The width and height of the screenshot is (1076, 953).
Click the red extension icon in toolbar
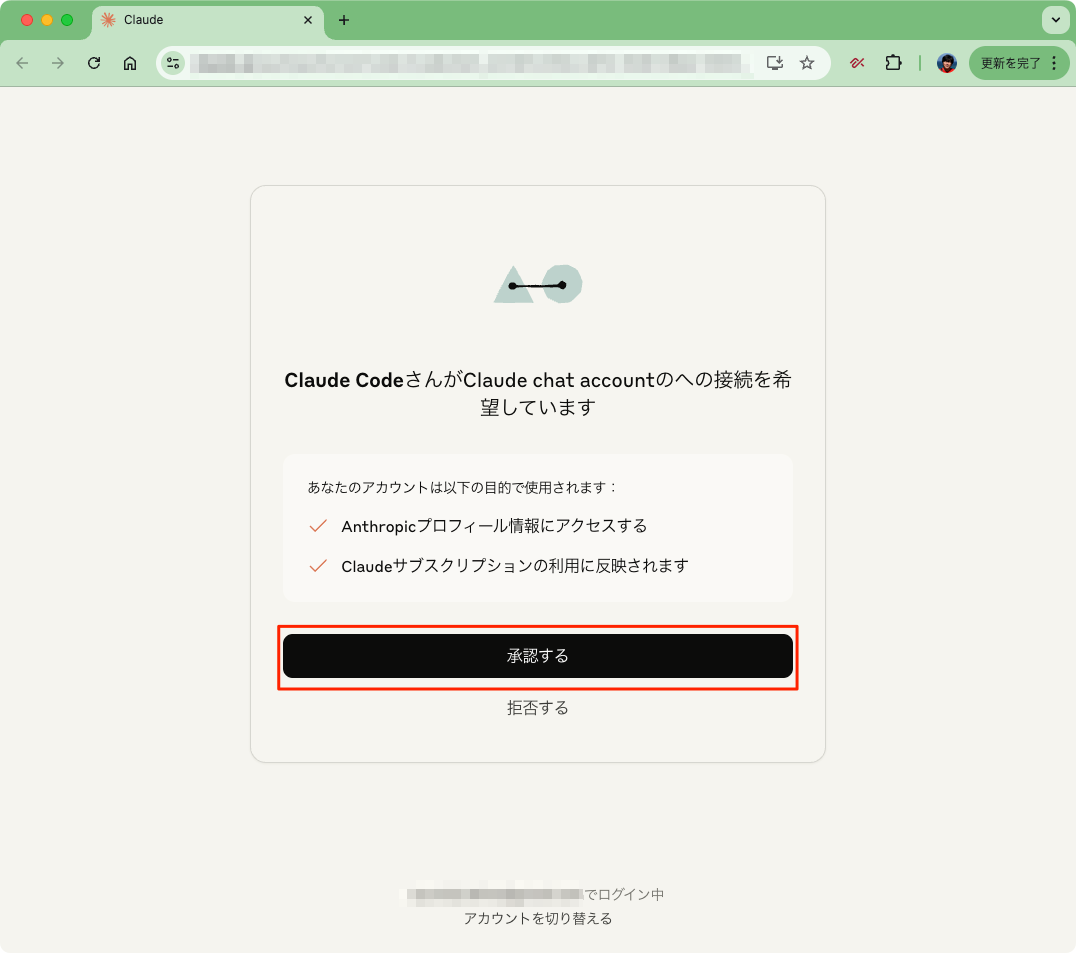point(857,63)
